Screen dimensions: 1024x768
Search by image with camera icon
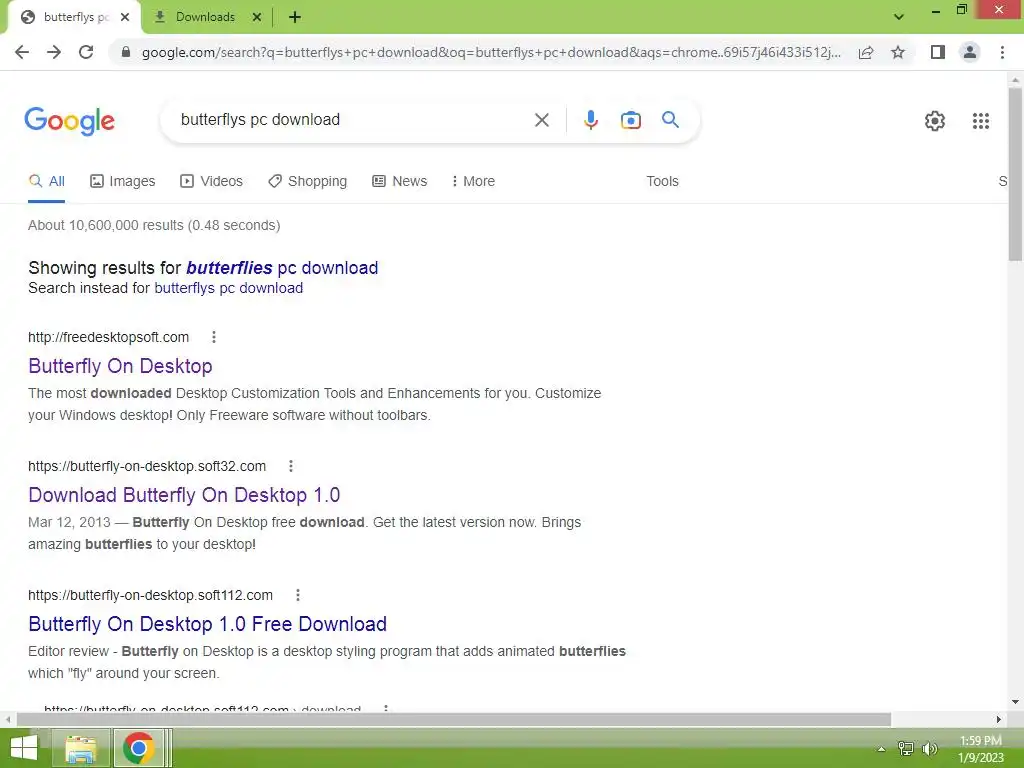631,120
